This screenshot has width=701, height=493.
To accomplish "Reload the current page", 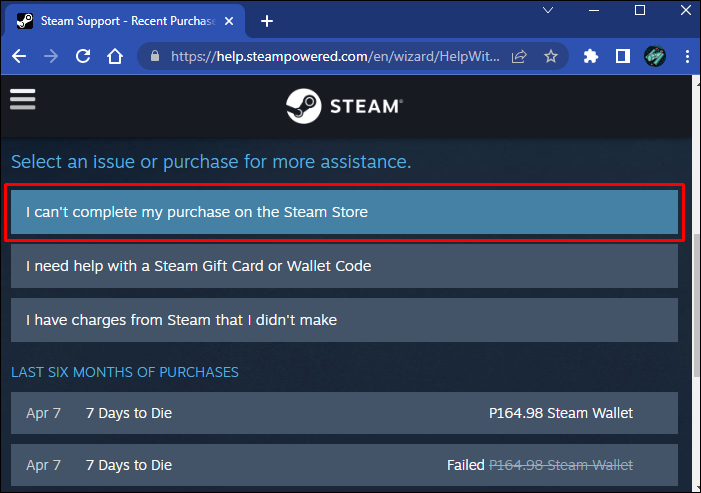I will point(83,57).
